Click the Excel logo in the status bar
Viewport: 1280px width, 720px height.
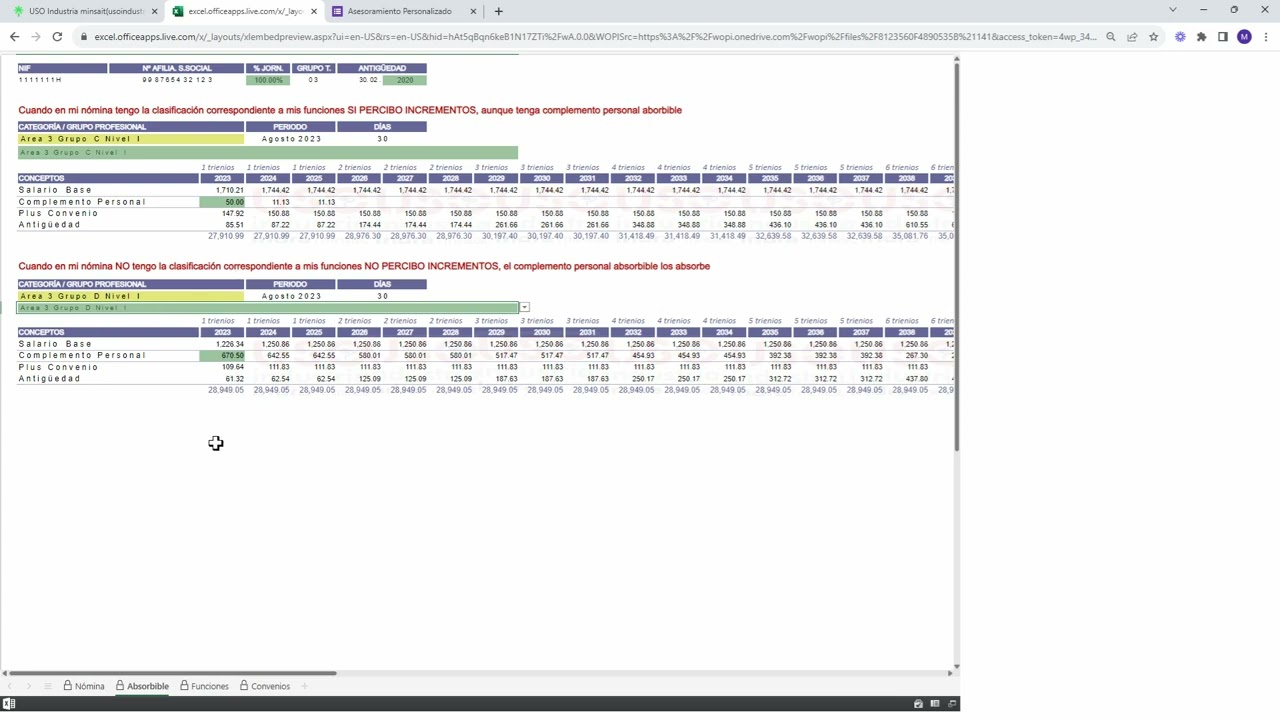tap(9, 704)
